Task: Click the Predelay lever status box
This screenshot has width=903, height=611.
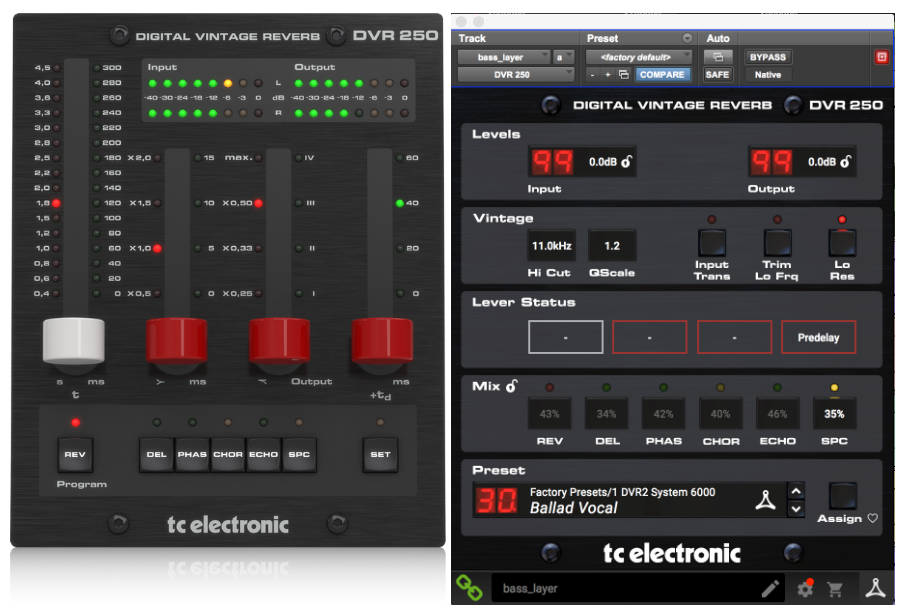Action: [x=818, y=337]
